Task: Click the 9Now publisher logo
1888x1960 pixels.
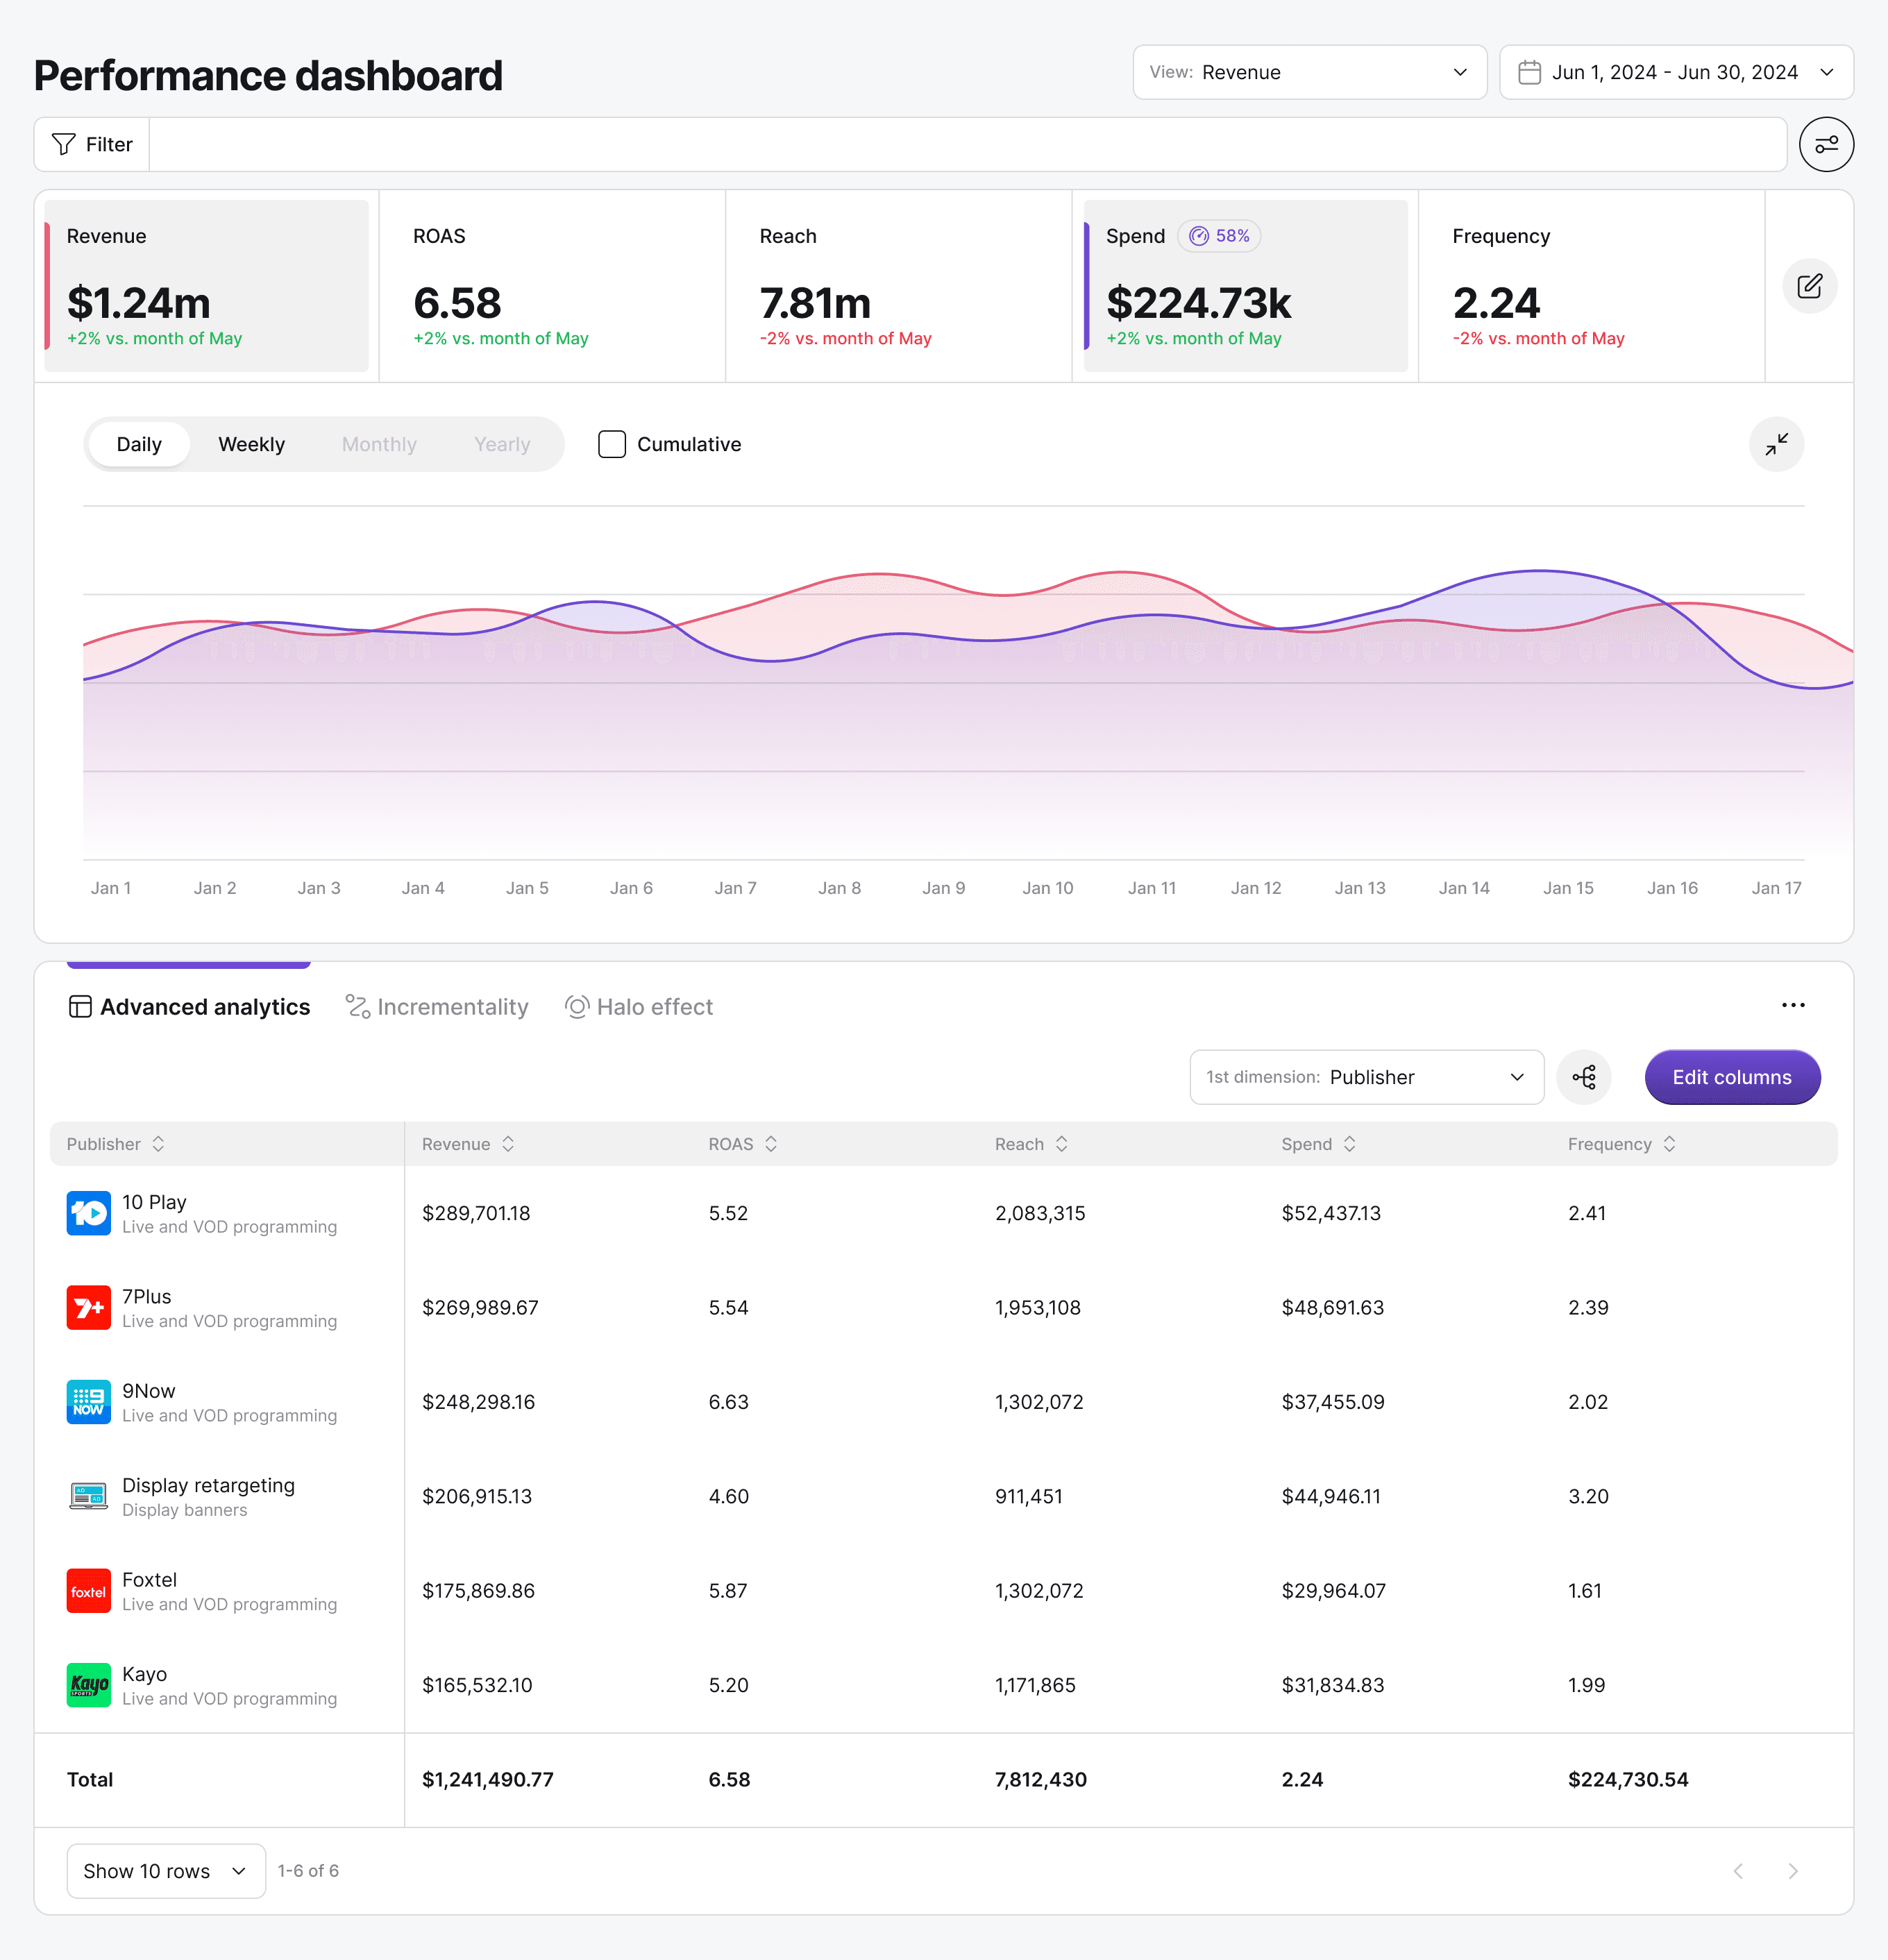Action: click(x=89, y=1402)
